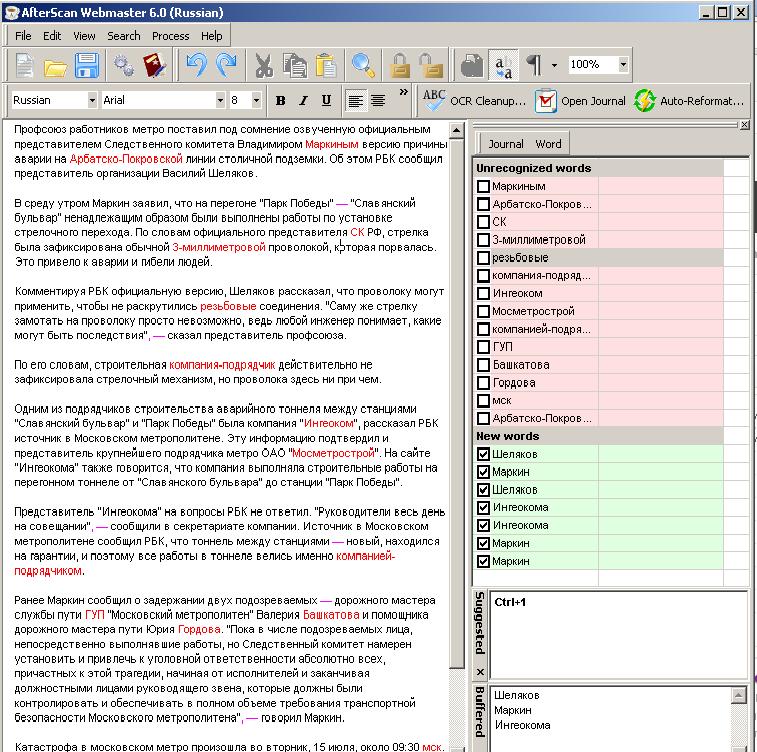Open the Edit menu
The height and width of the screenshot is (752, 757).
[x=52, y=36]
